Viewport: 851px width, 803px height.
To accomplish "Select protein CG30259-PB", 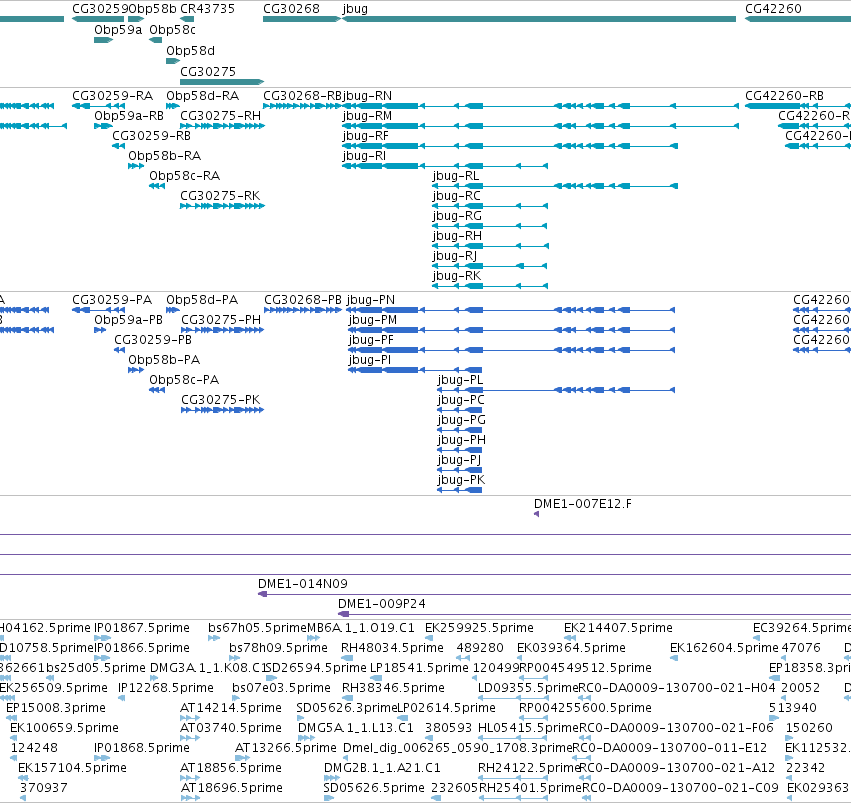I will click(153, 340).
